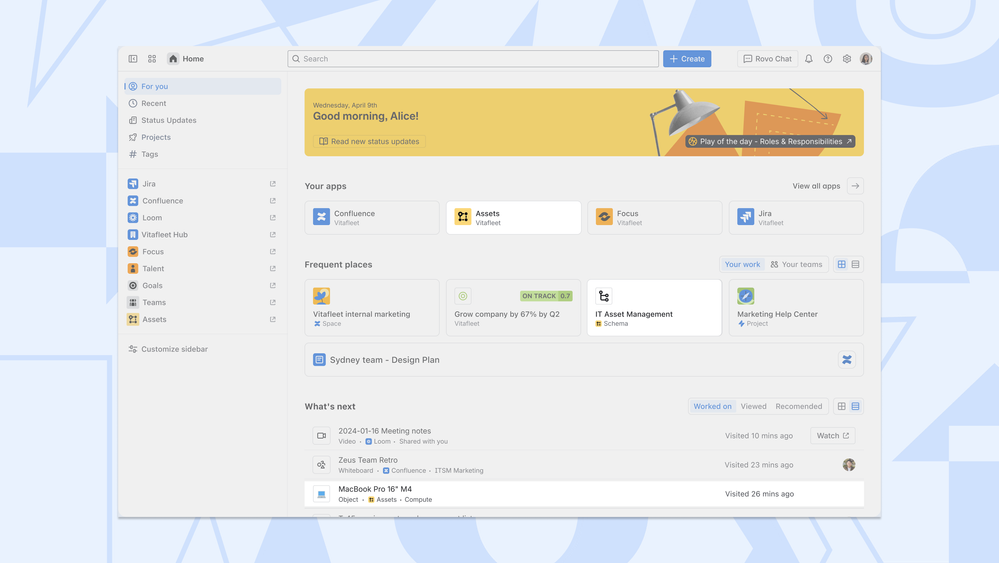Viewport: 999px width, 563px height.
Task: Open Loom from the sidebar
Action: (x=203, y=218)
